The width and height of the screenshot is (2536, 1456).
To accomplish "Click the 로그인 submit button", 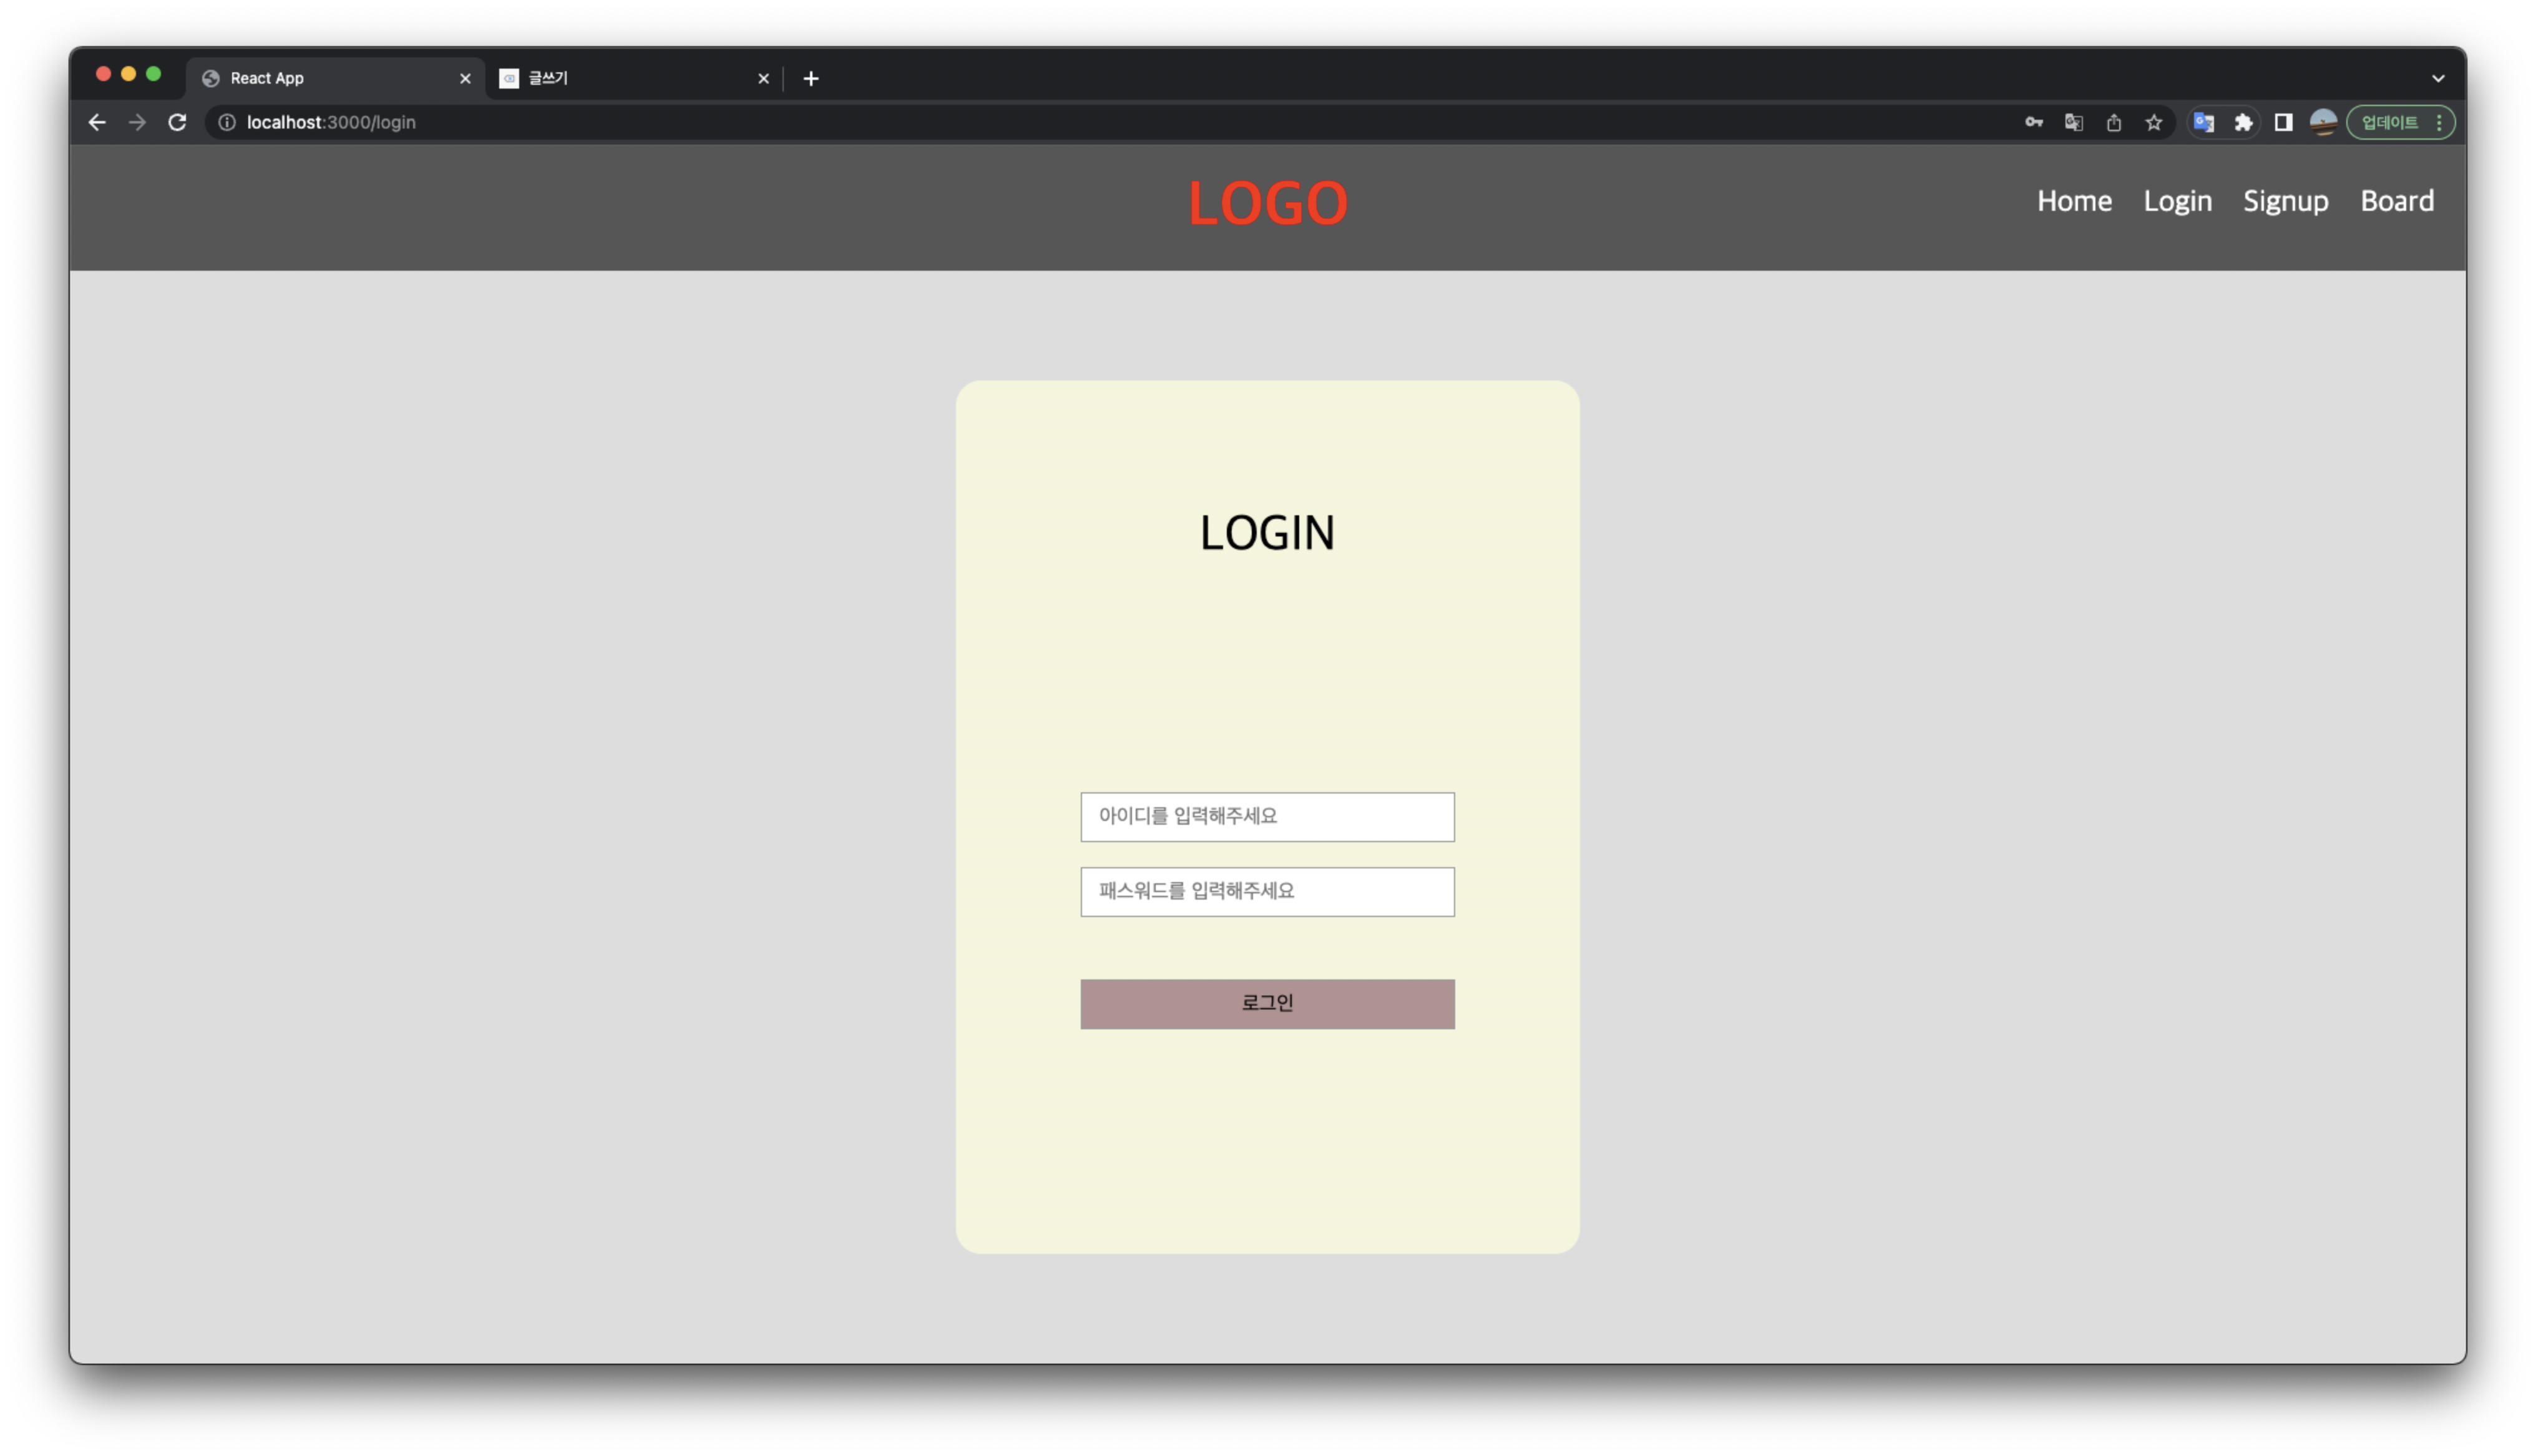I will pos(1266,1003).
